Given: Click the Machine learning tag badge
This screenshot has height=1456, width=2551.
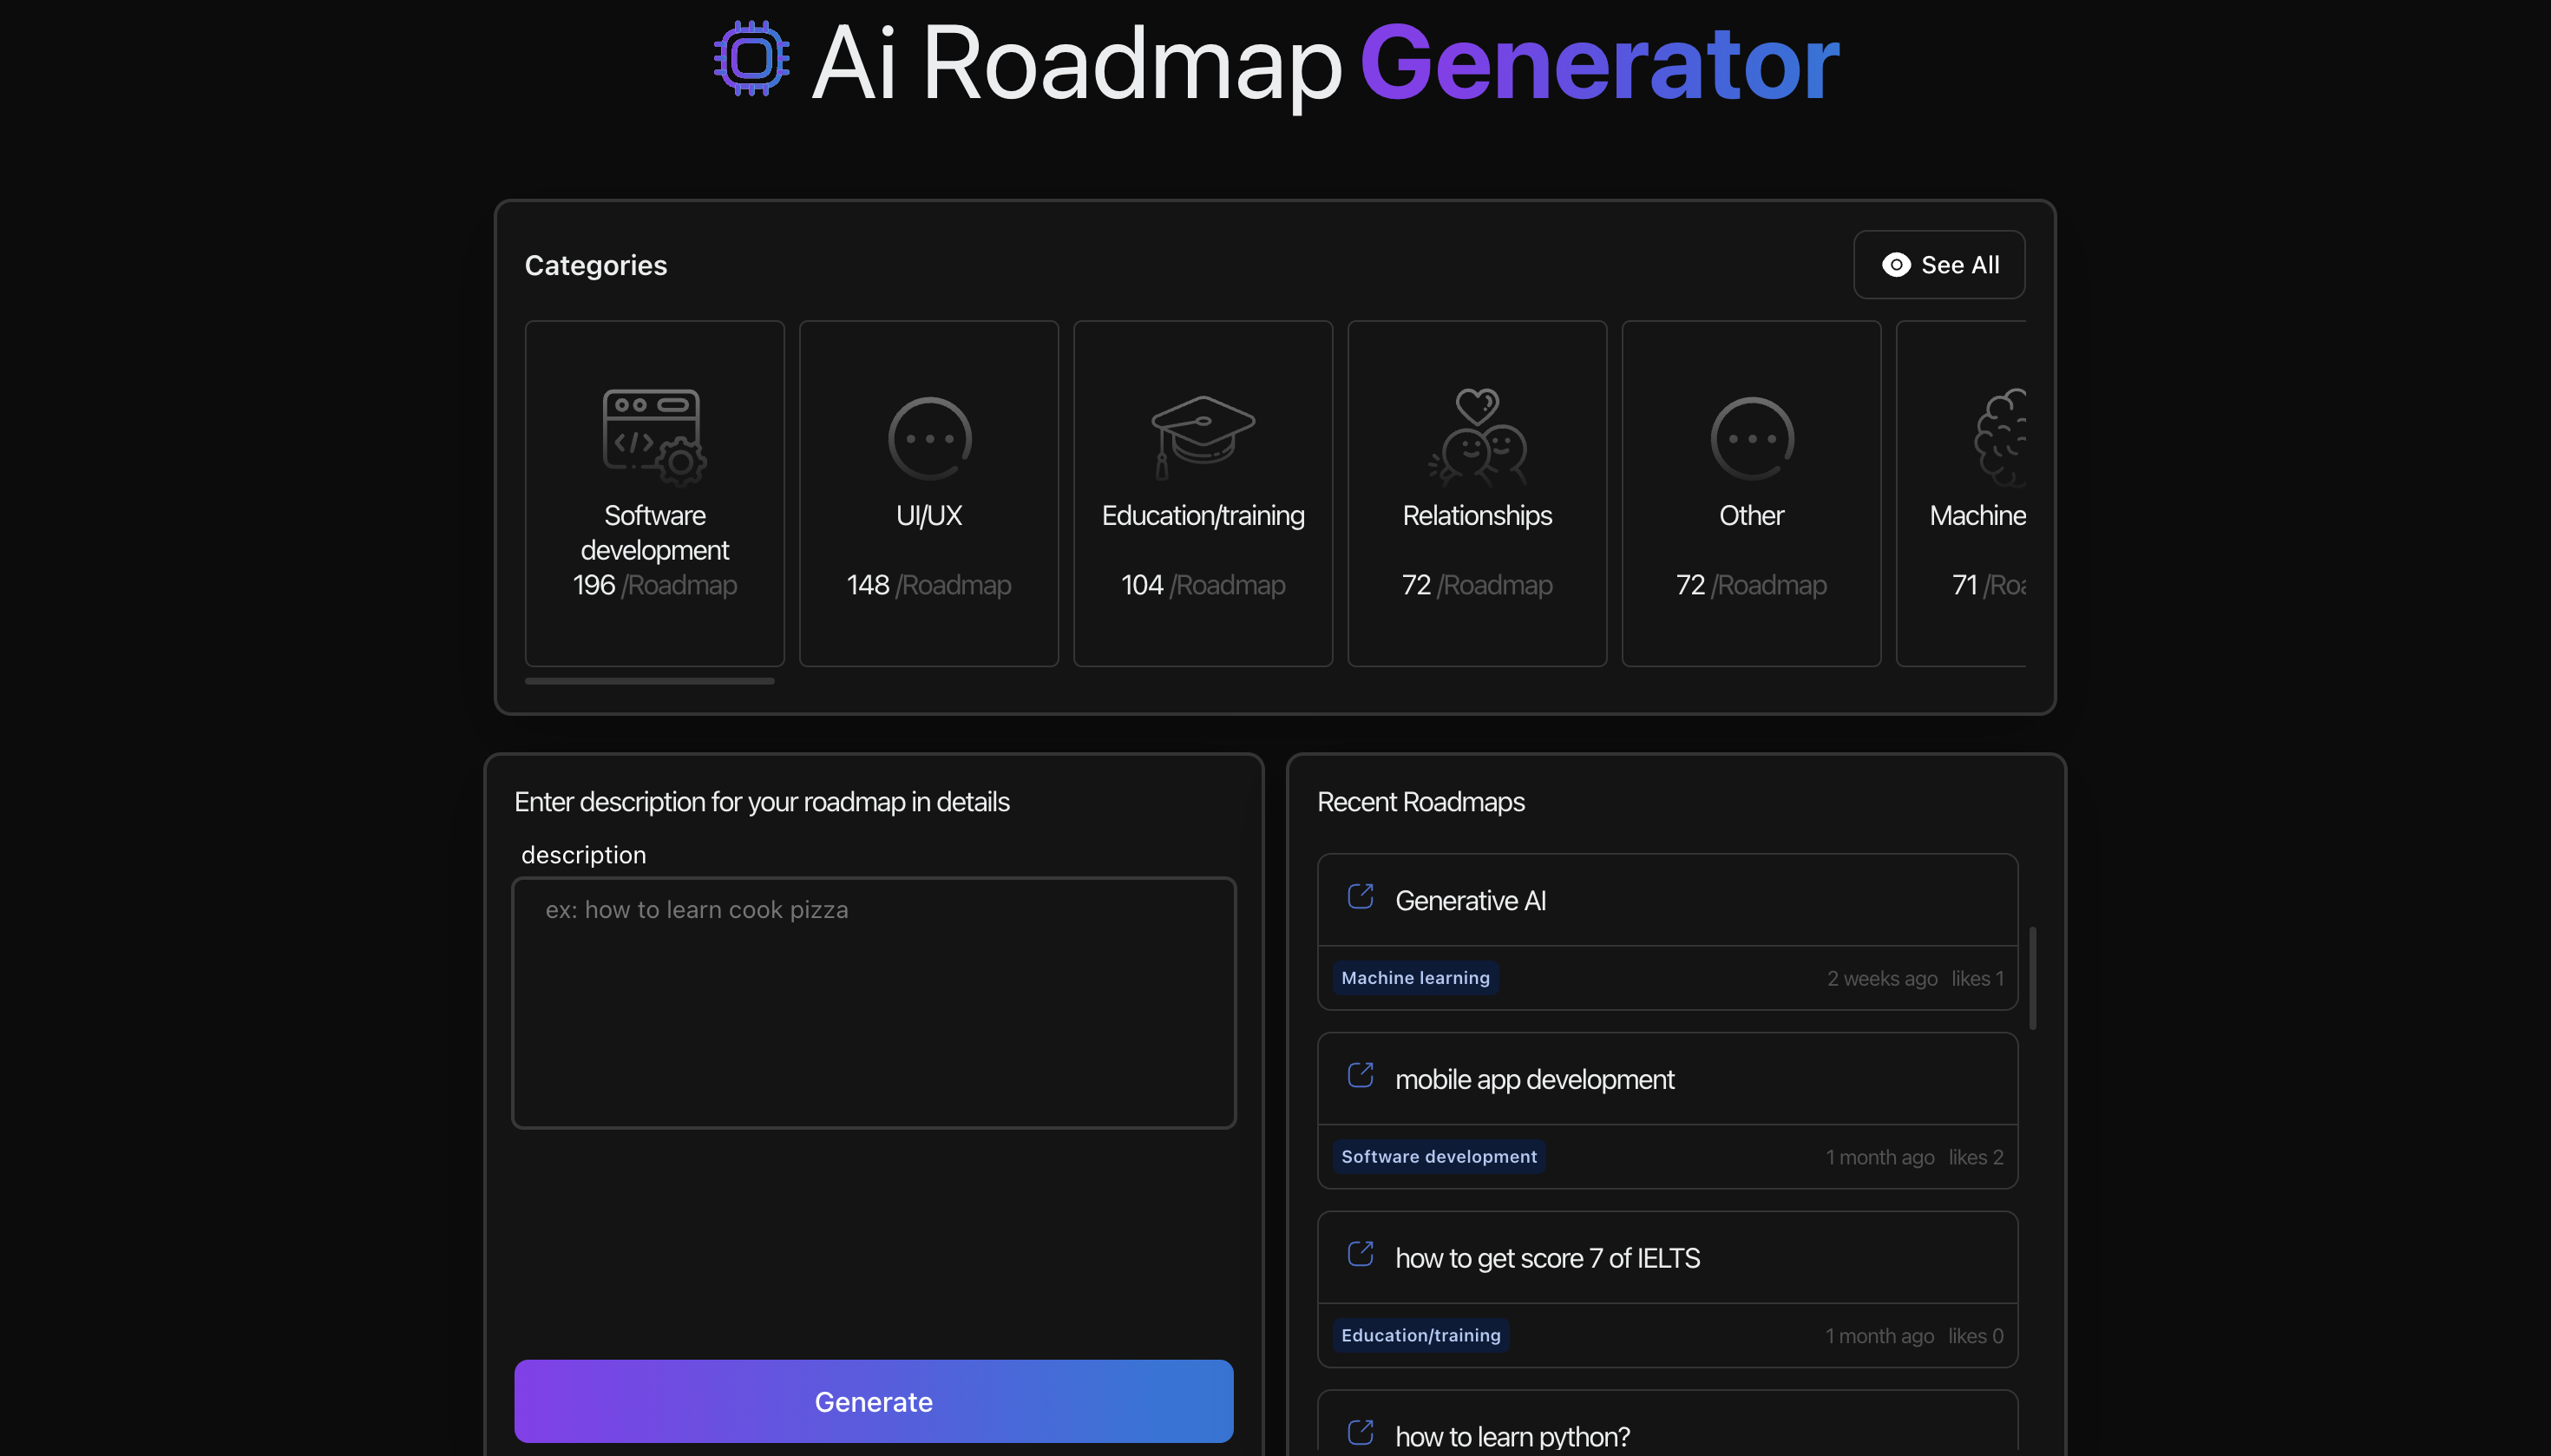Looking at the screenshot, I should [1414, 978].
